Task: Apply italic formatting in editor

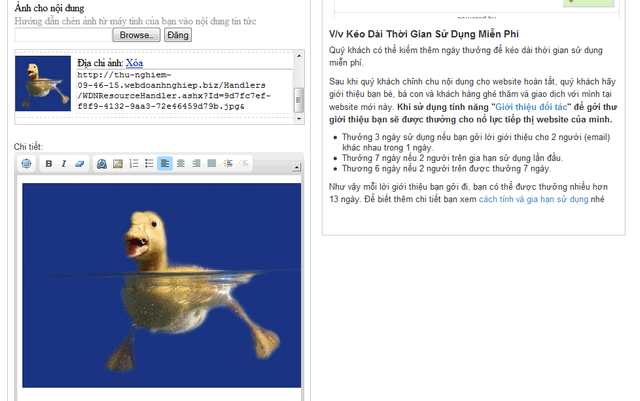Action: tap(64, 164)
